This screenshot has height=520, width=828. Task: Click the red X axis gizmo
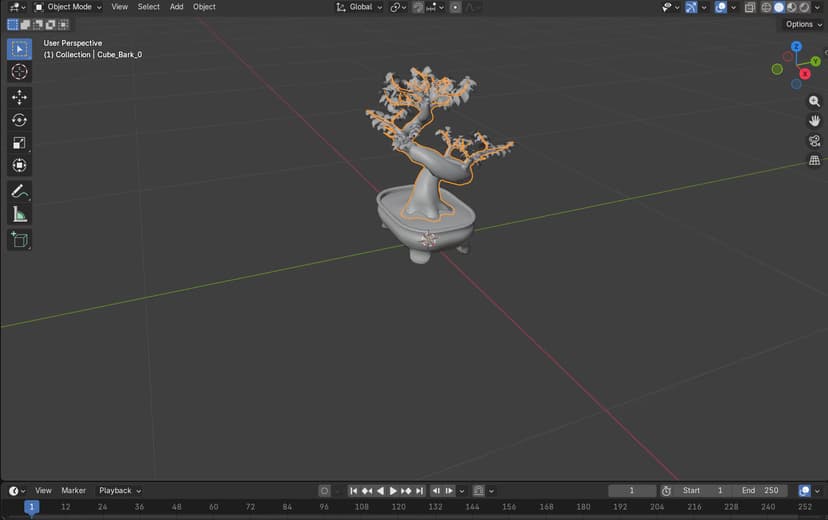point(805,74)
